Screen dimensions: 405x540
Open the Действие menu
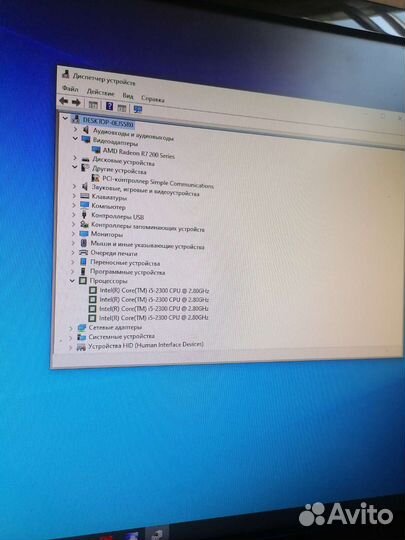100,92
